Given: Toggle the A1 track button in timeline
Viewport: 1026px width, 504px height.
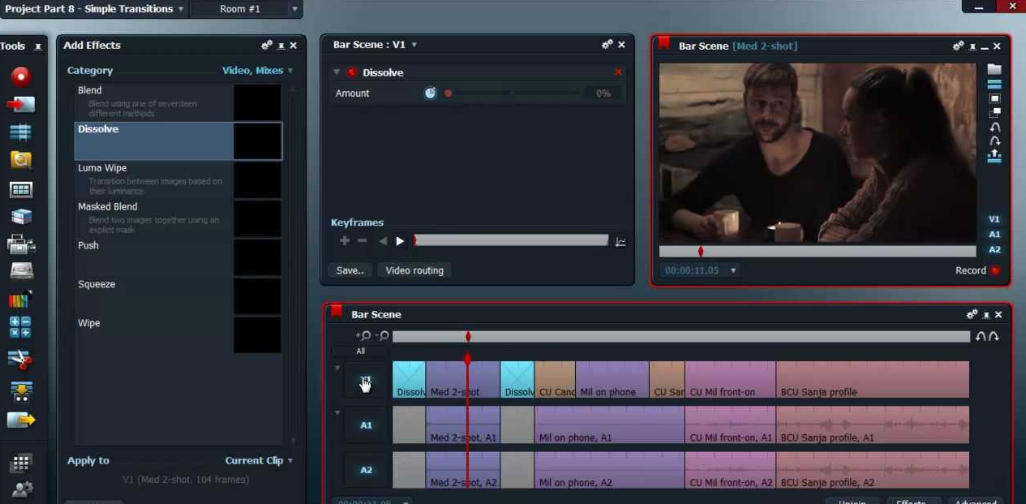Looking at the screenshot, I should point(366,425).
